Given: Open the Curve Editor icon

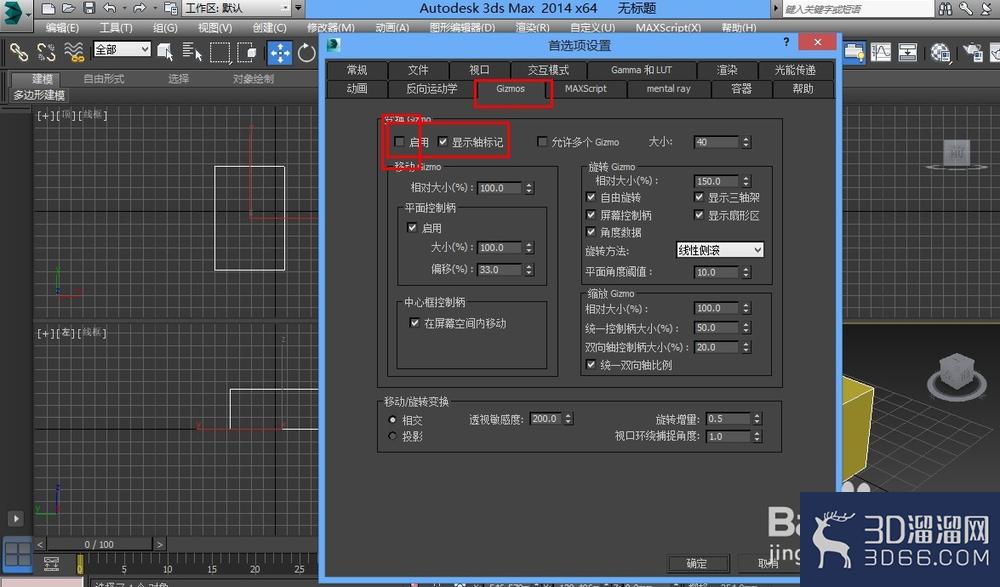Looking at the screenshot, I should pyautogui.click(x=881, y=52).
